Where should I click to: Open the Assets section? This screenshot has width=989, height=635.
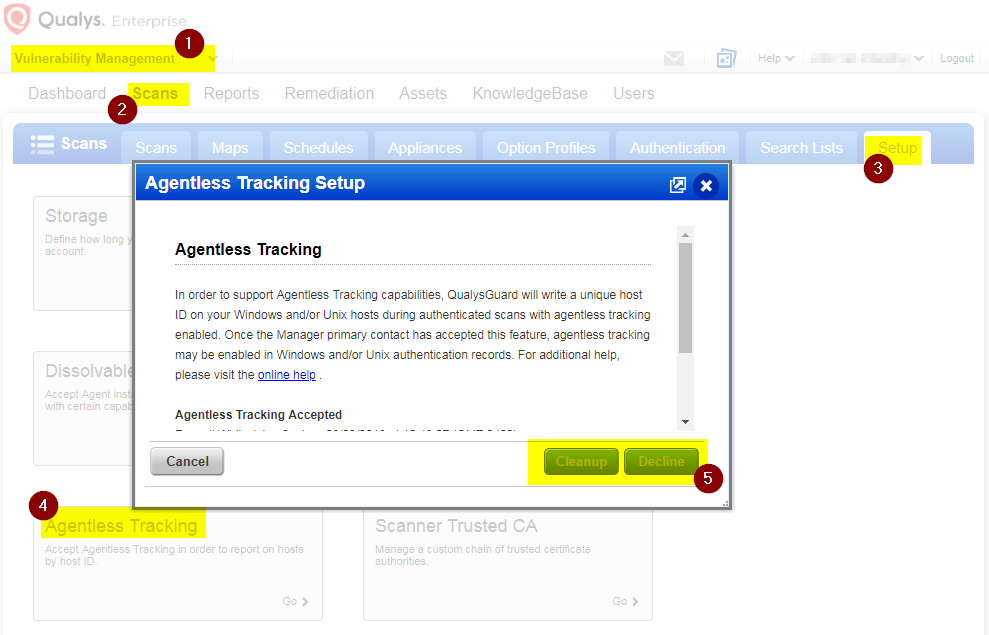click(423, 93)
